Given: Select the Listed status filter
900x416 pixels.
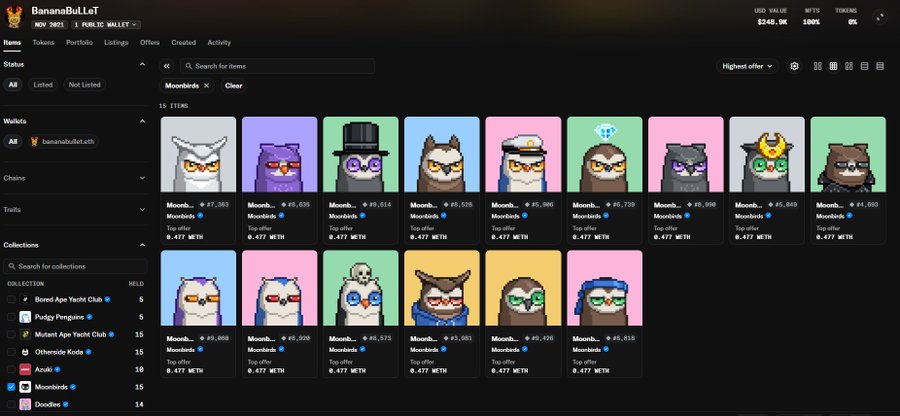Looking at the screenshot, I should coord(43,85).
